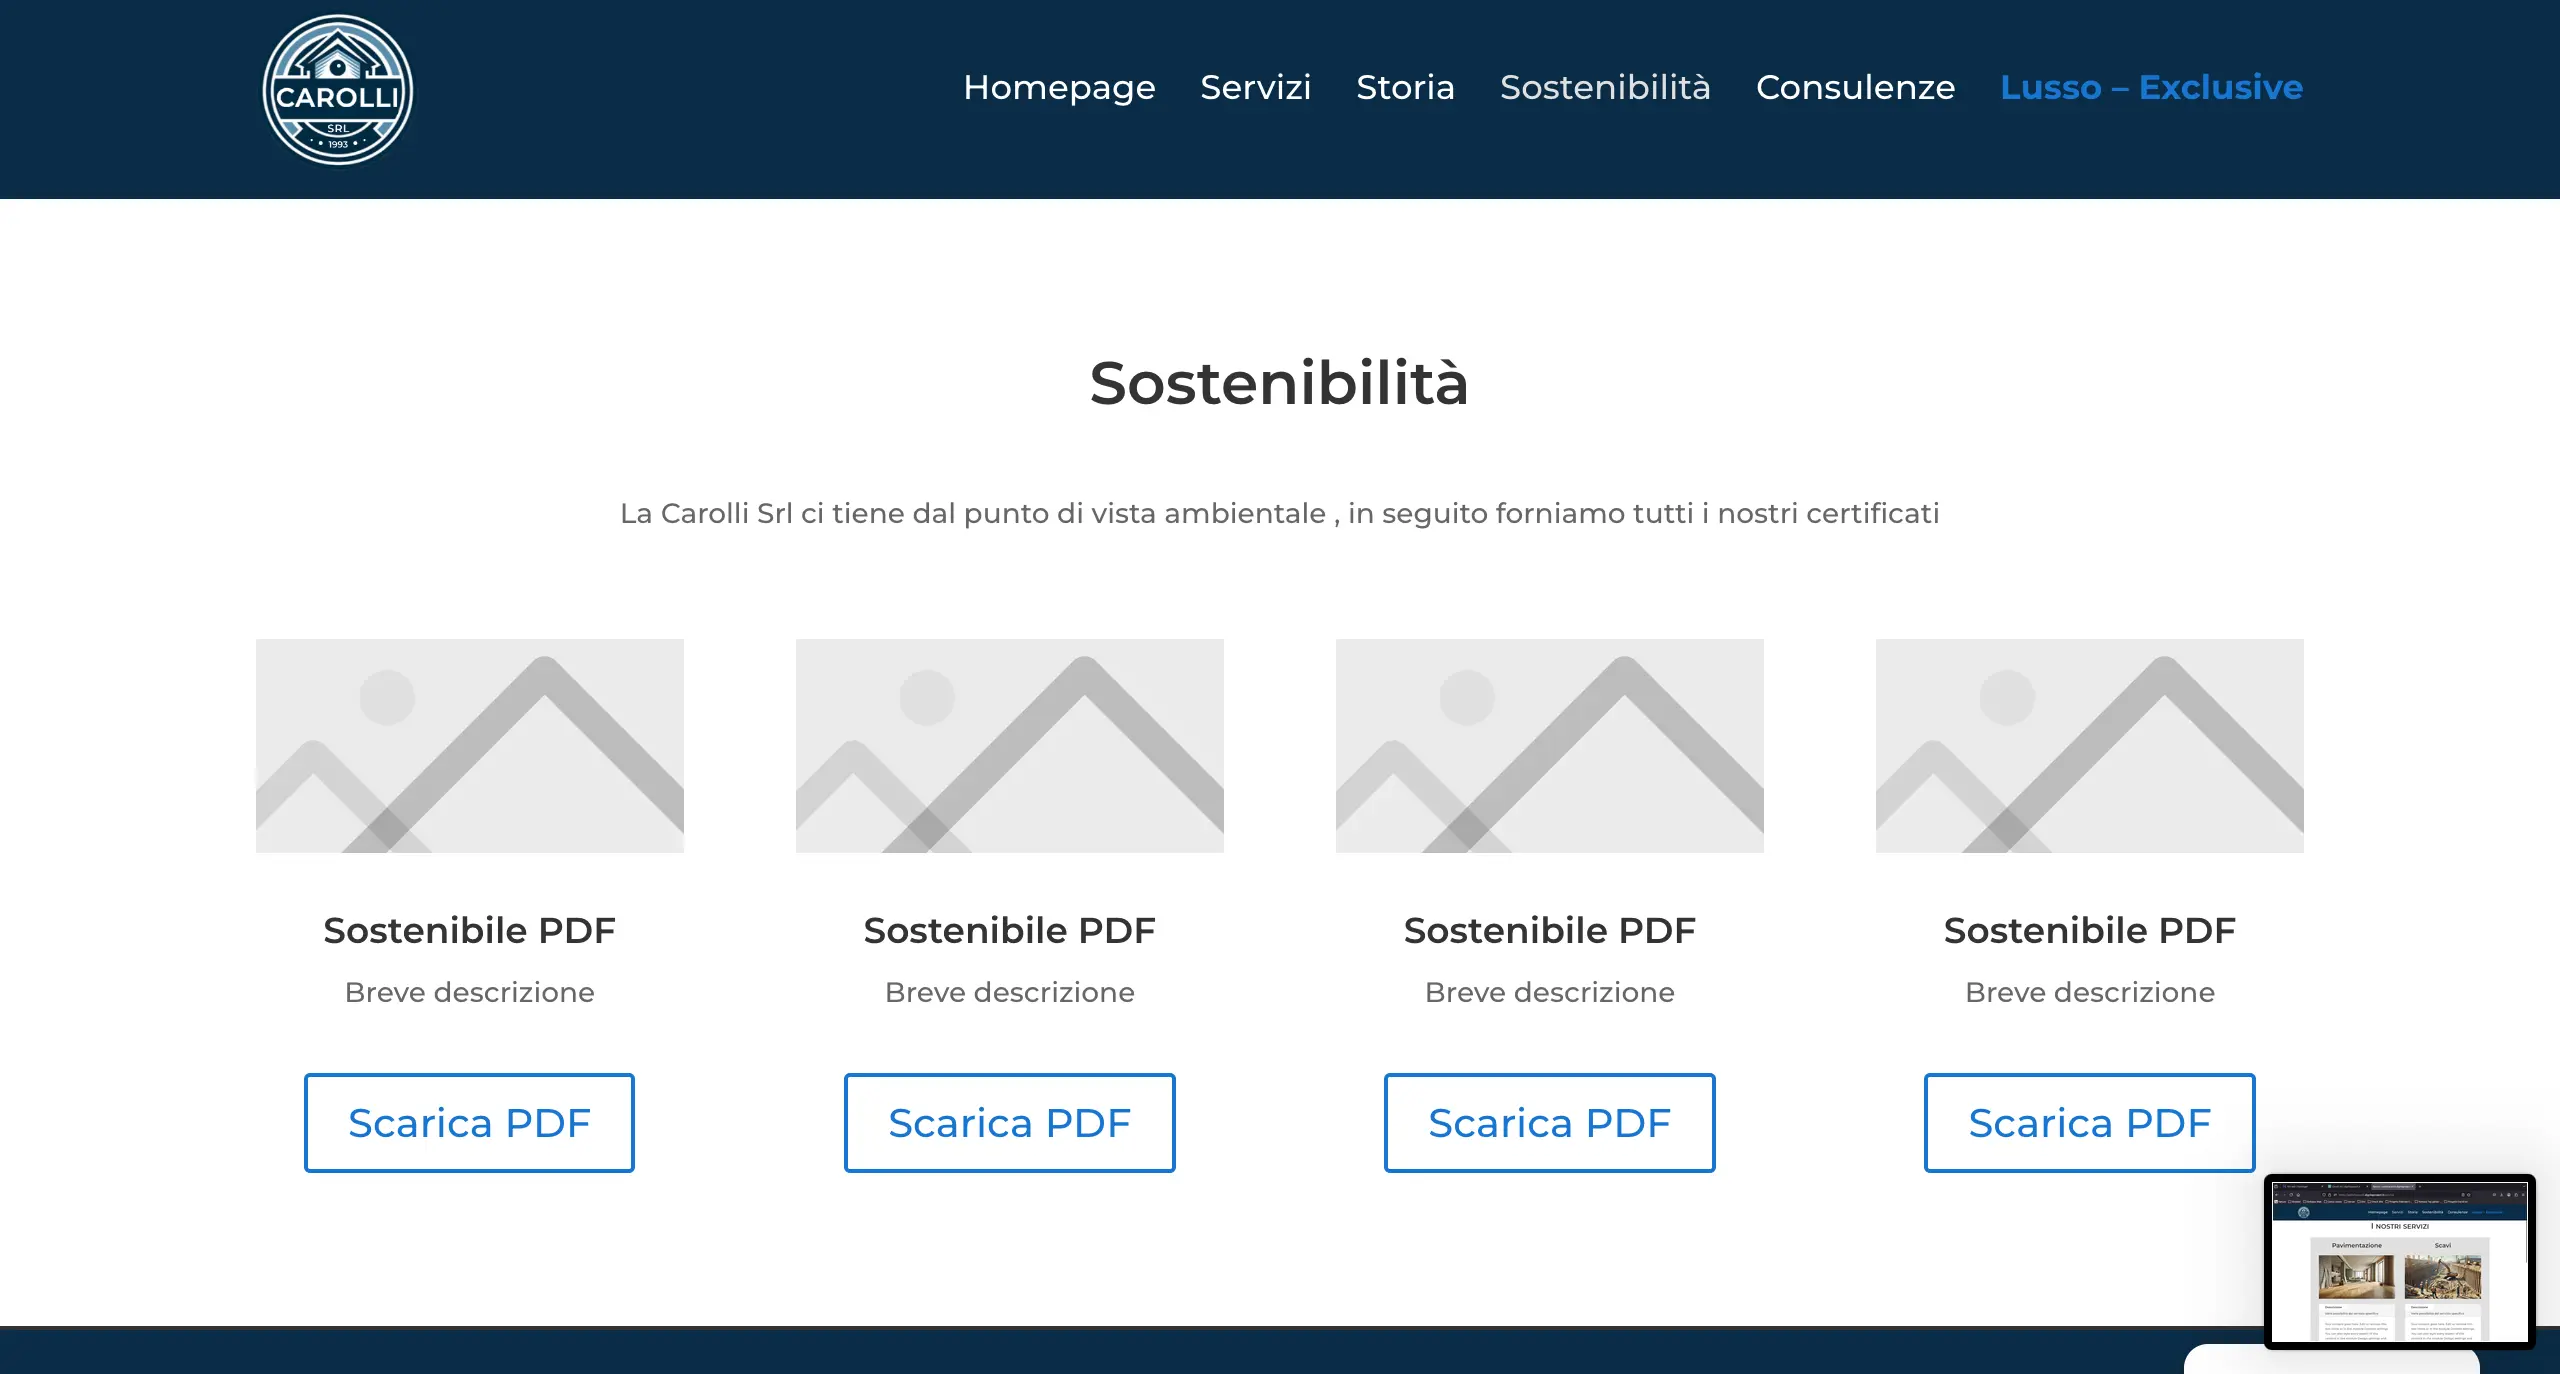2560x1374 pixels.
Task: Go to the Servizi page
Action: click(x=1255, y=87)
